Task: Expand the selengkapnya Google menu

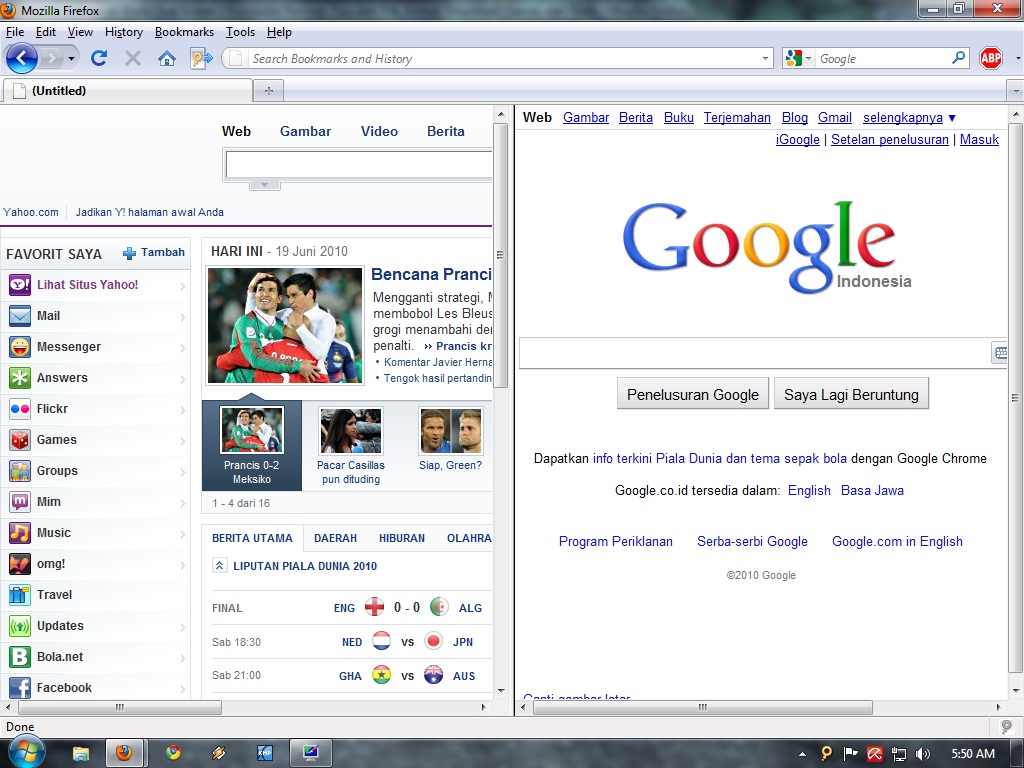Action: point(909,118)
